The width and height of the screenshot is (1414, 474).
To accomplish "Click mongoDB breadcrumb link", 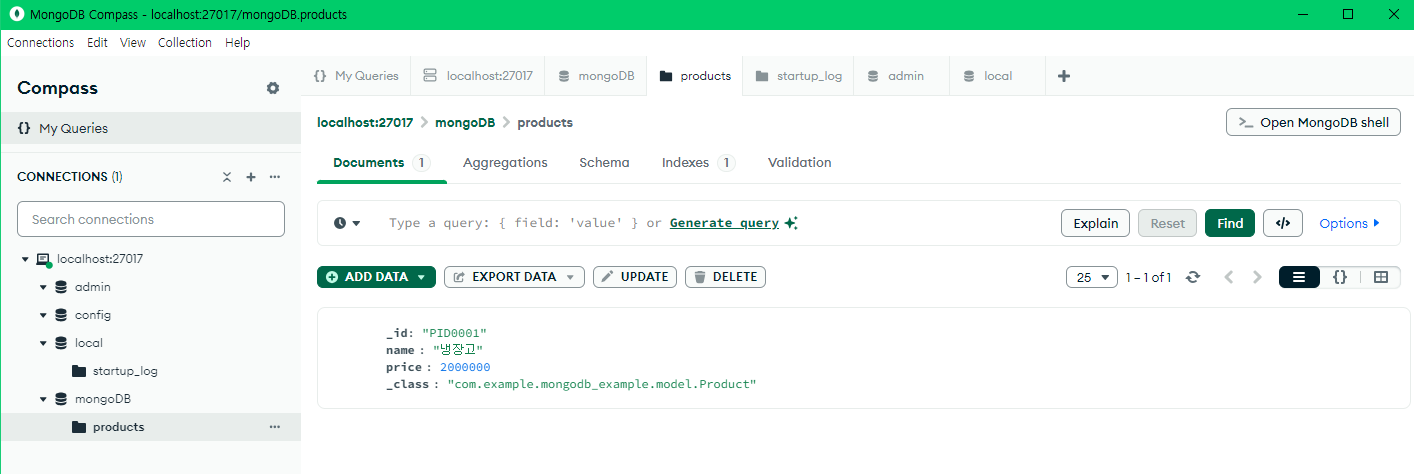I will (465, 122).
